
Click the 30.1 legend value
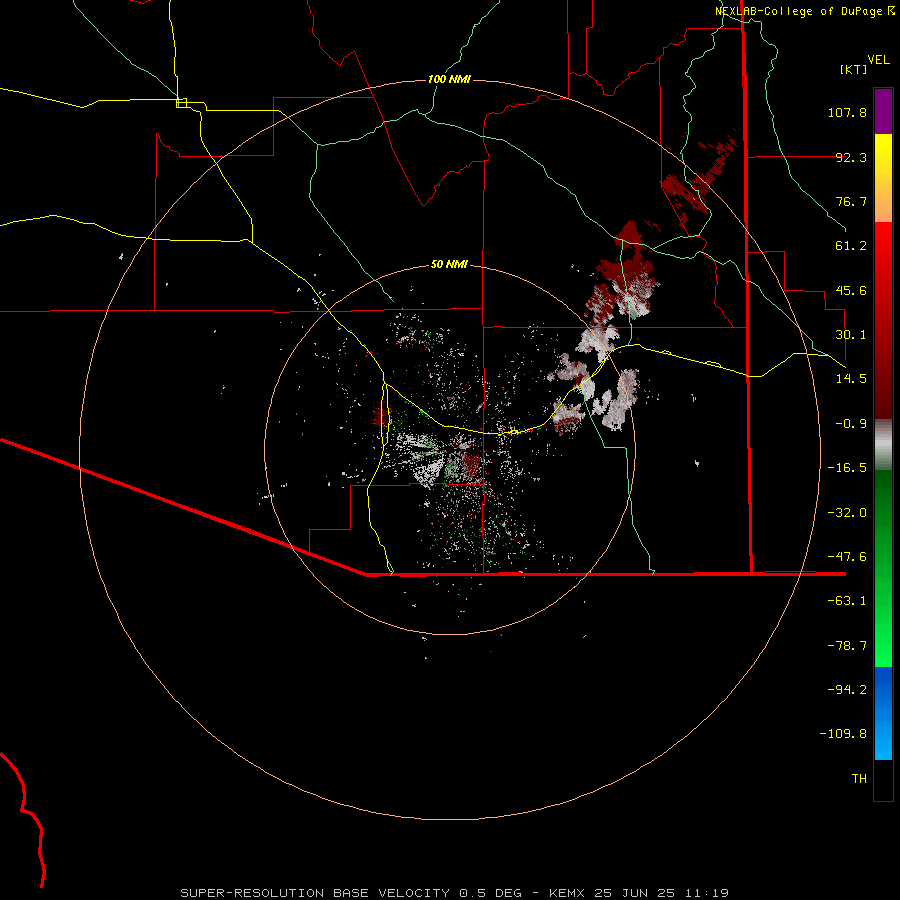851,335
